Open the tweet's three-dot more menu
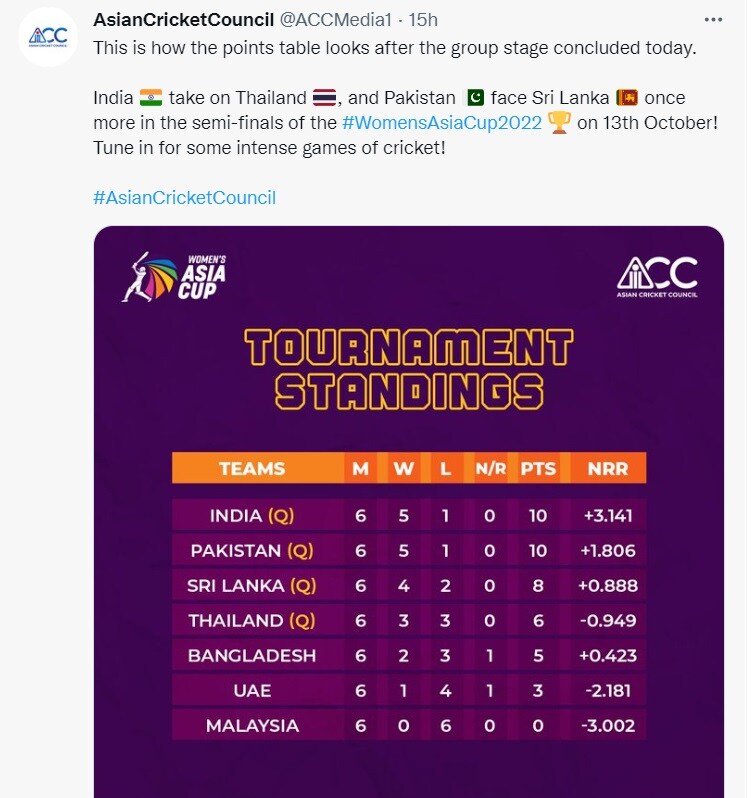The height and width of the screenshot is (798, 753). (x=713, y=20)
